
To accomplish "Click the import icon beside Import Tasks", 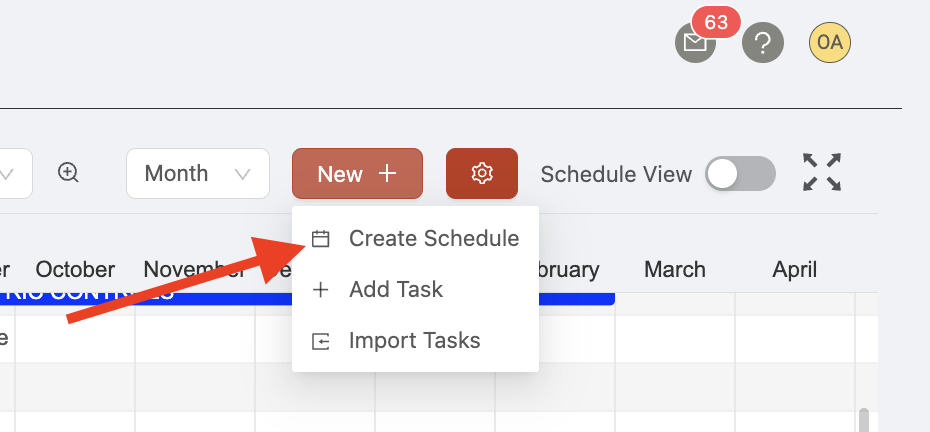I will pos(320,341).
